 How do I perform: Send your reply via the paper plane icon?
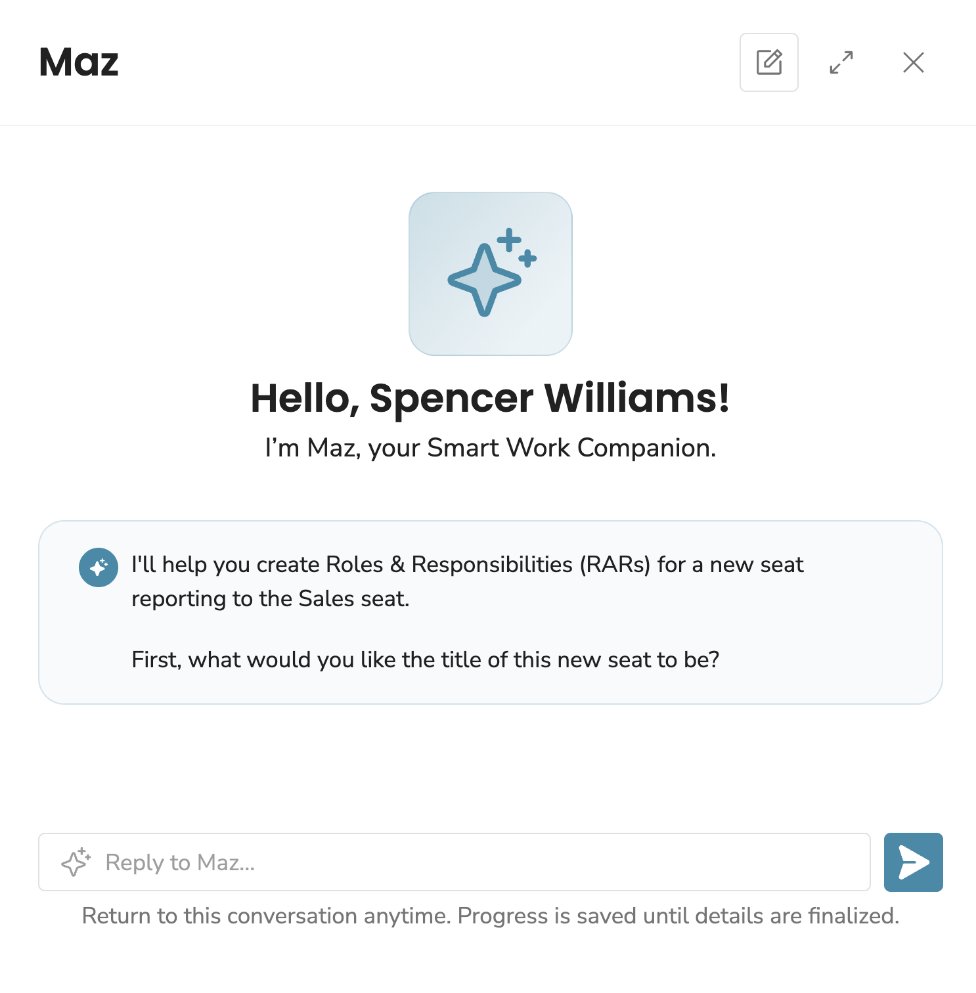pos(913,862)
